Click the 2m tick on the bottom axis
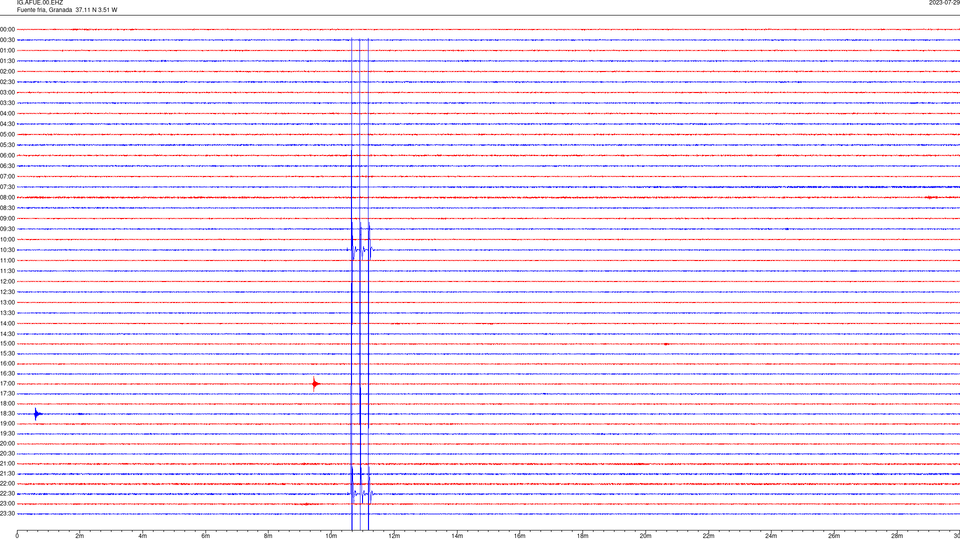The height and width of the screenshot is (540, 960). (x=80, y=536)
